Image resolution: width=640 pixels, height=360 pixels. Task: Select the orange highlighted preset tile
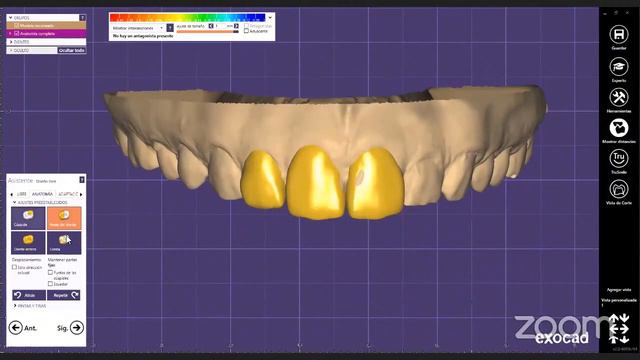64,218
